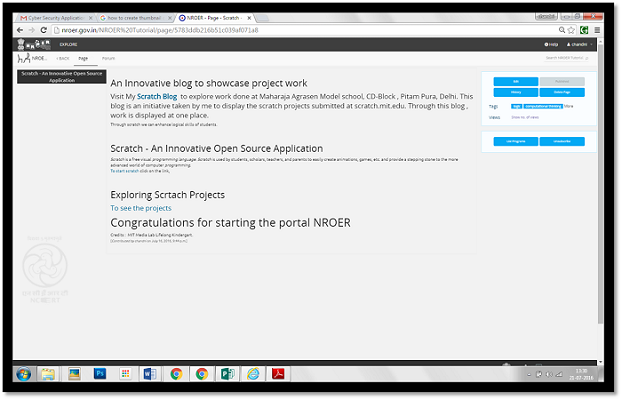This screenshot has height=400, width=622.
Task: Click the Edit button
Action: 516,81
